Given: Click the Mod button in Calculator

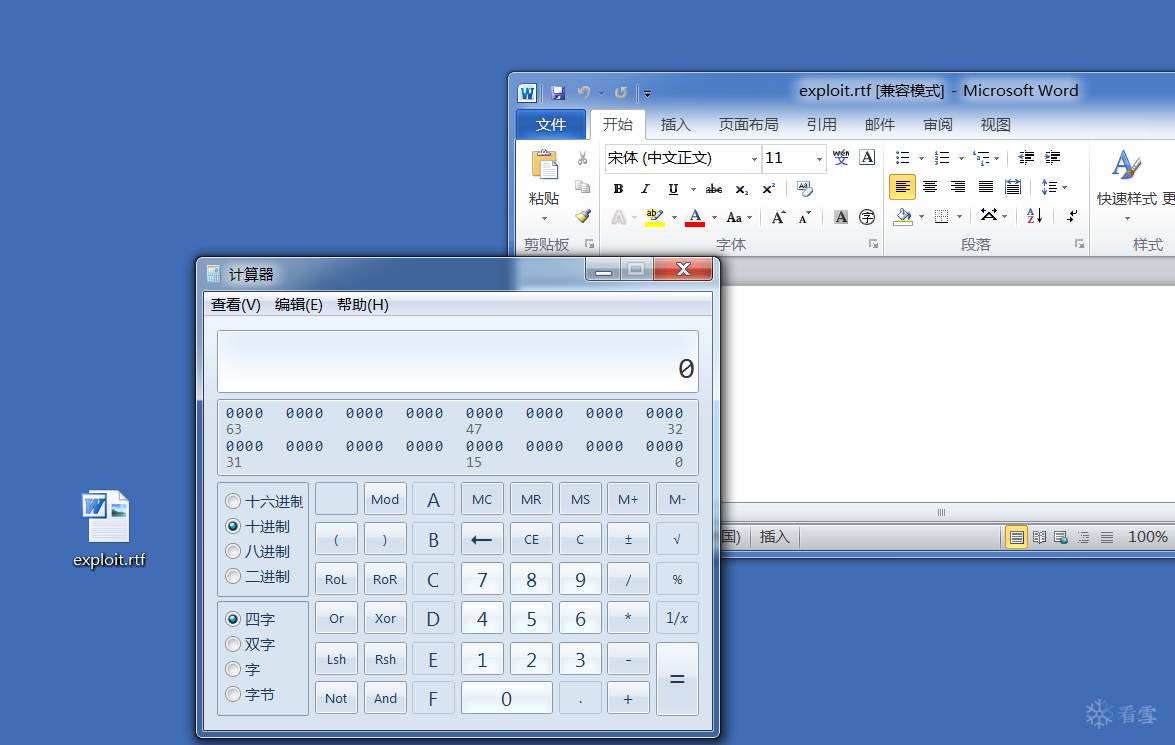Looking at the screenshot, I should pyautogui.click(x=385, y=499).
